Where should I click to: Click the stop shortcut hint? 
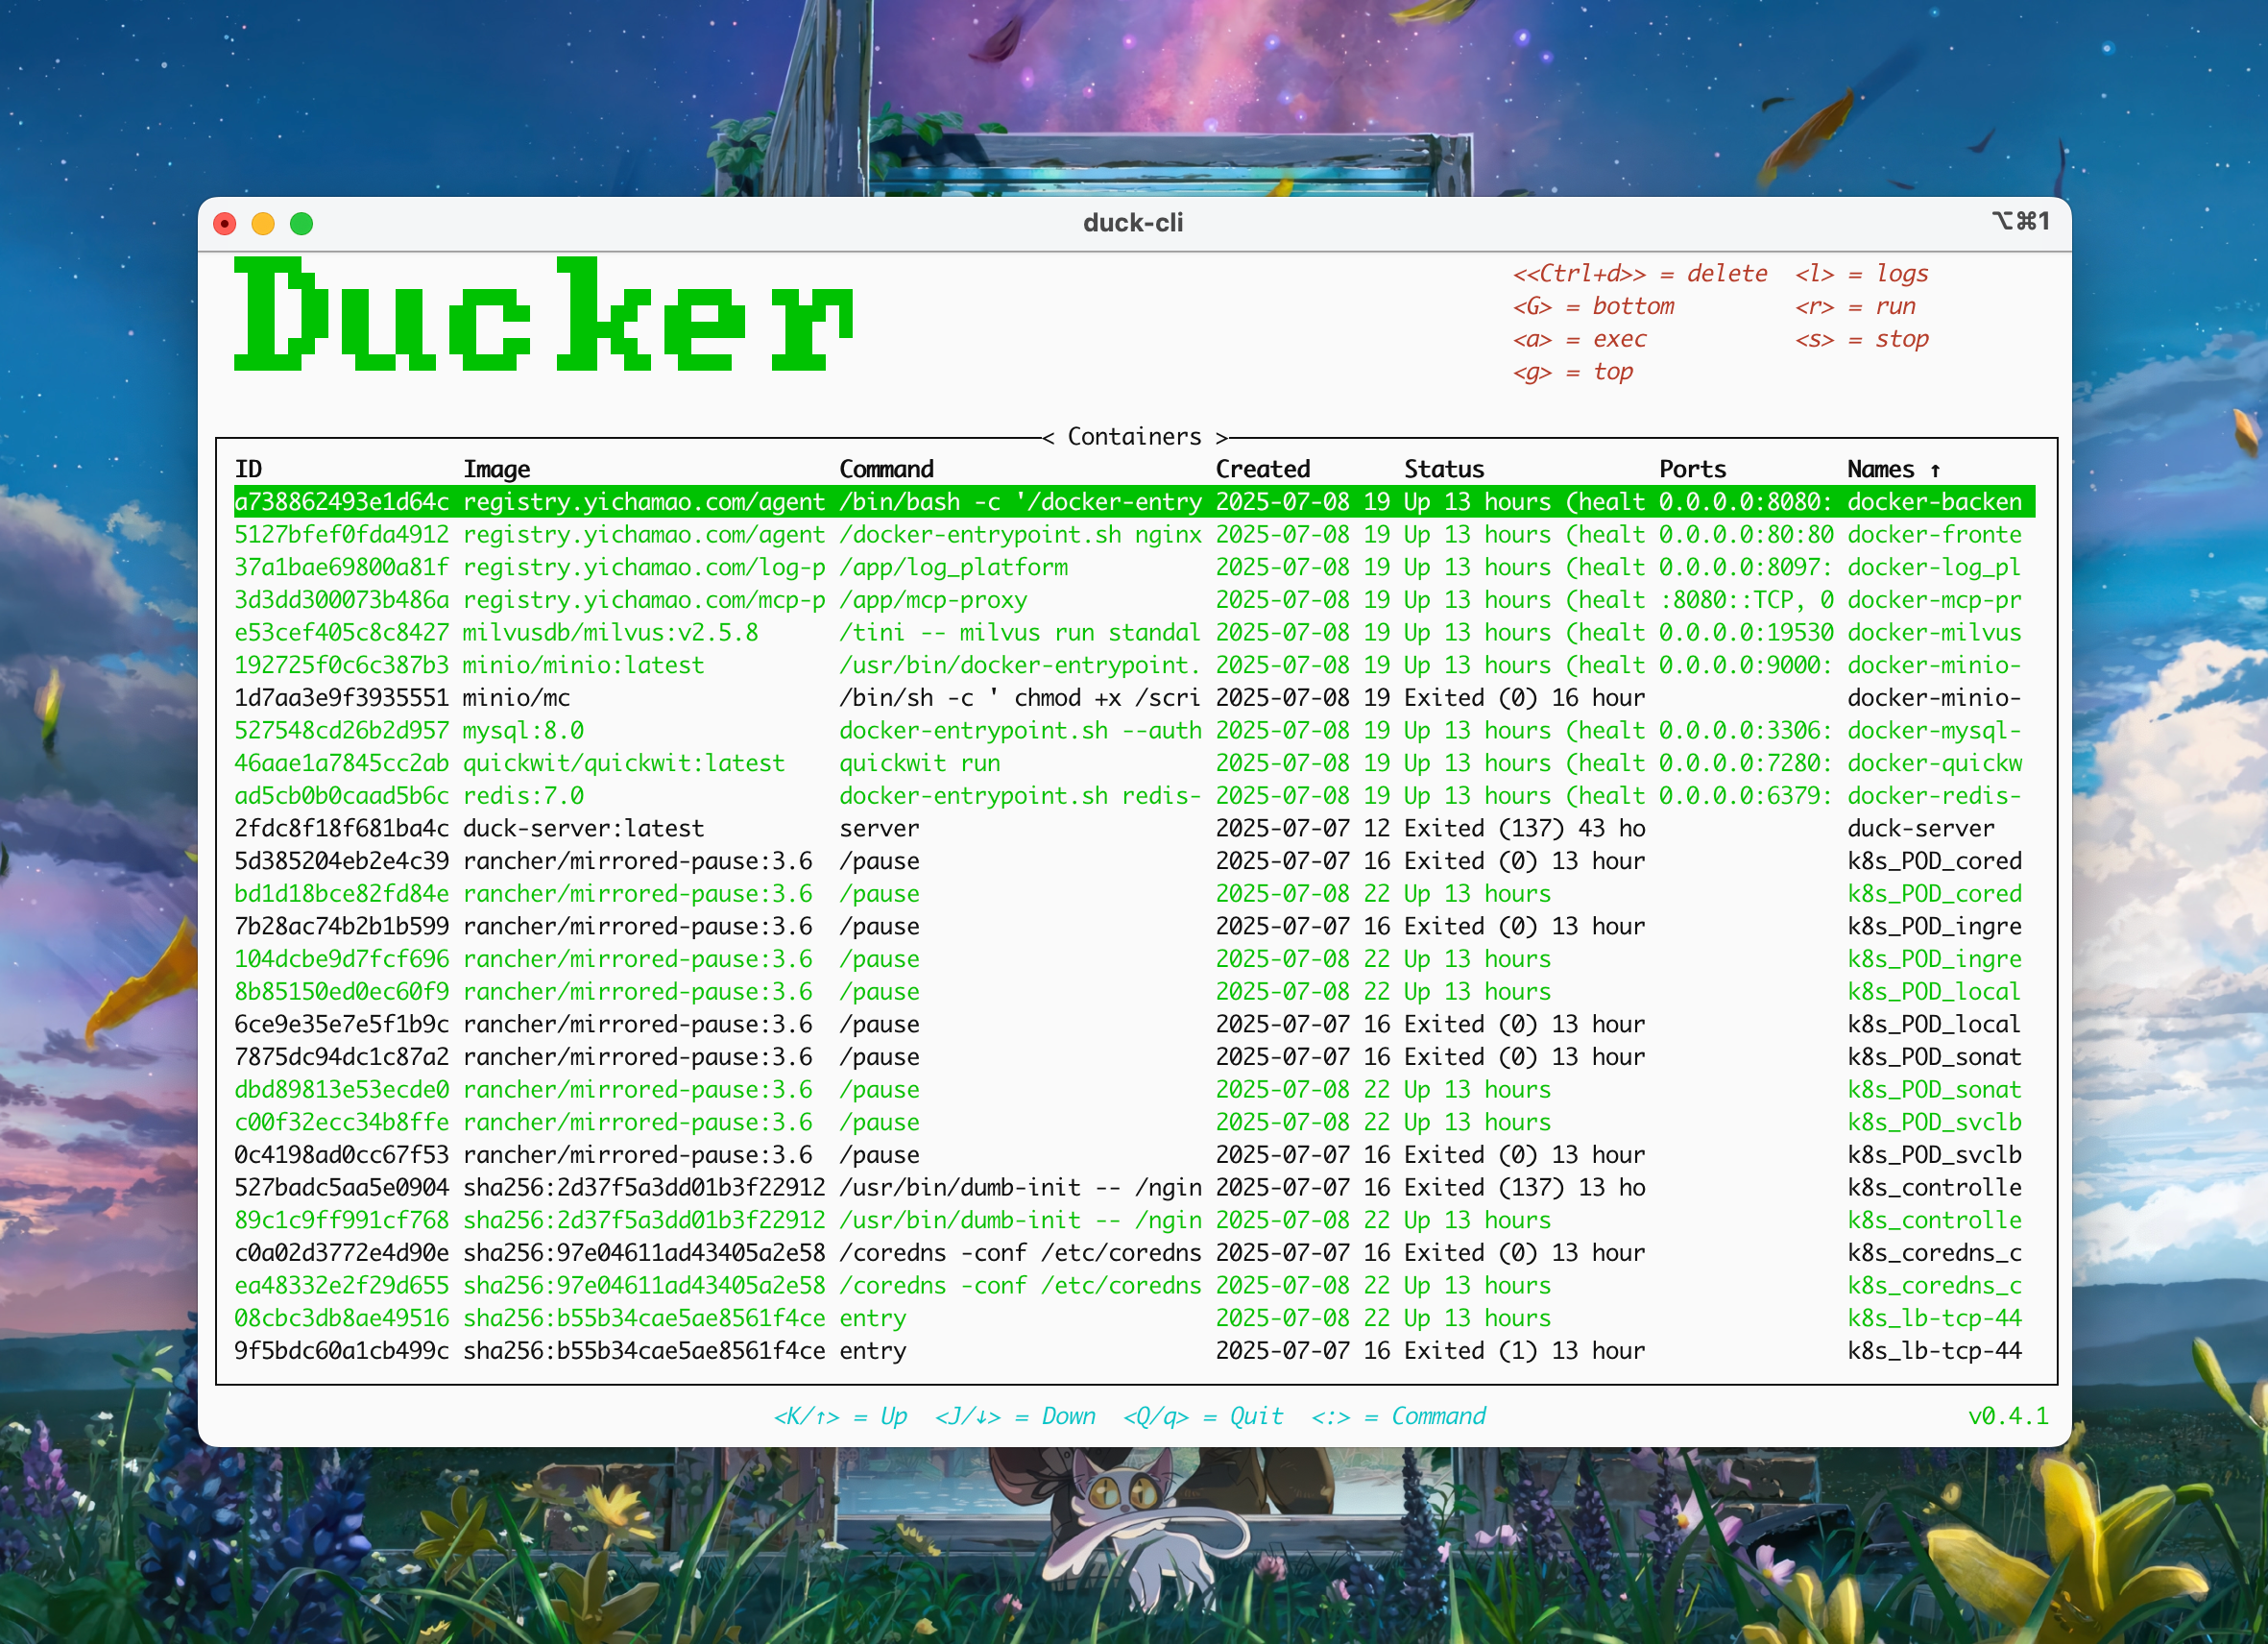(x=1863, y=339)
